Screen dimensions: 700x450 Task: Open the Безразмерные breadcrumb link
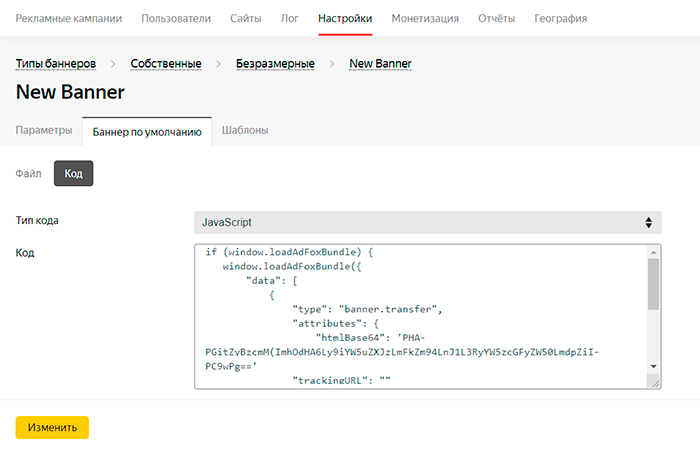[x=275, y=63]
